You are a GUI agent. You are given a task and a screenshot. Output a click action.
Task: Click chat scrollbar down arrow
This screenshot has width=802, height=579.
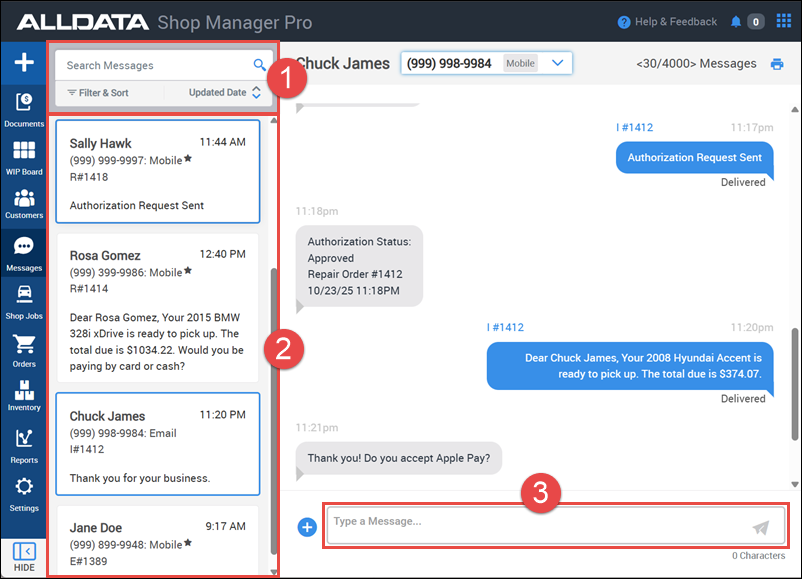click(x=794, y=484)
